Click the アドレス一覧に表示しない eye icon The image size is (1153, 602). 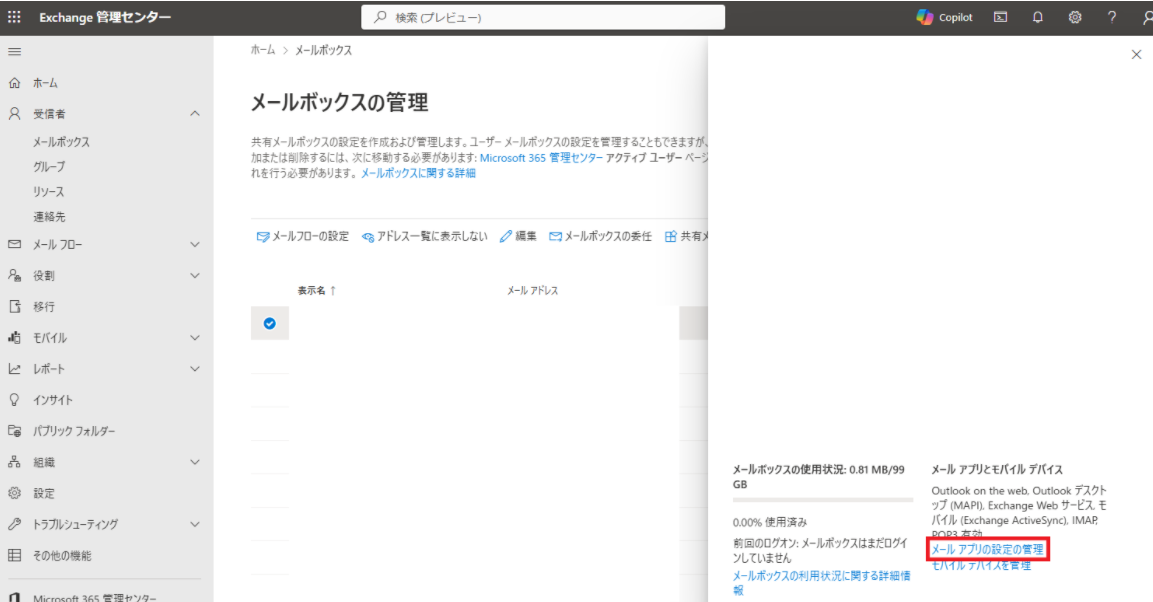click(368, 237)
